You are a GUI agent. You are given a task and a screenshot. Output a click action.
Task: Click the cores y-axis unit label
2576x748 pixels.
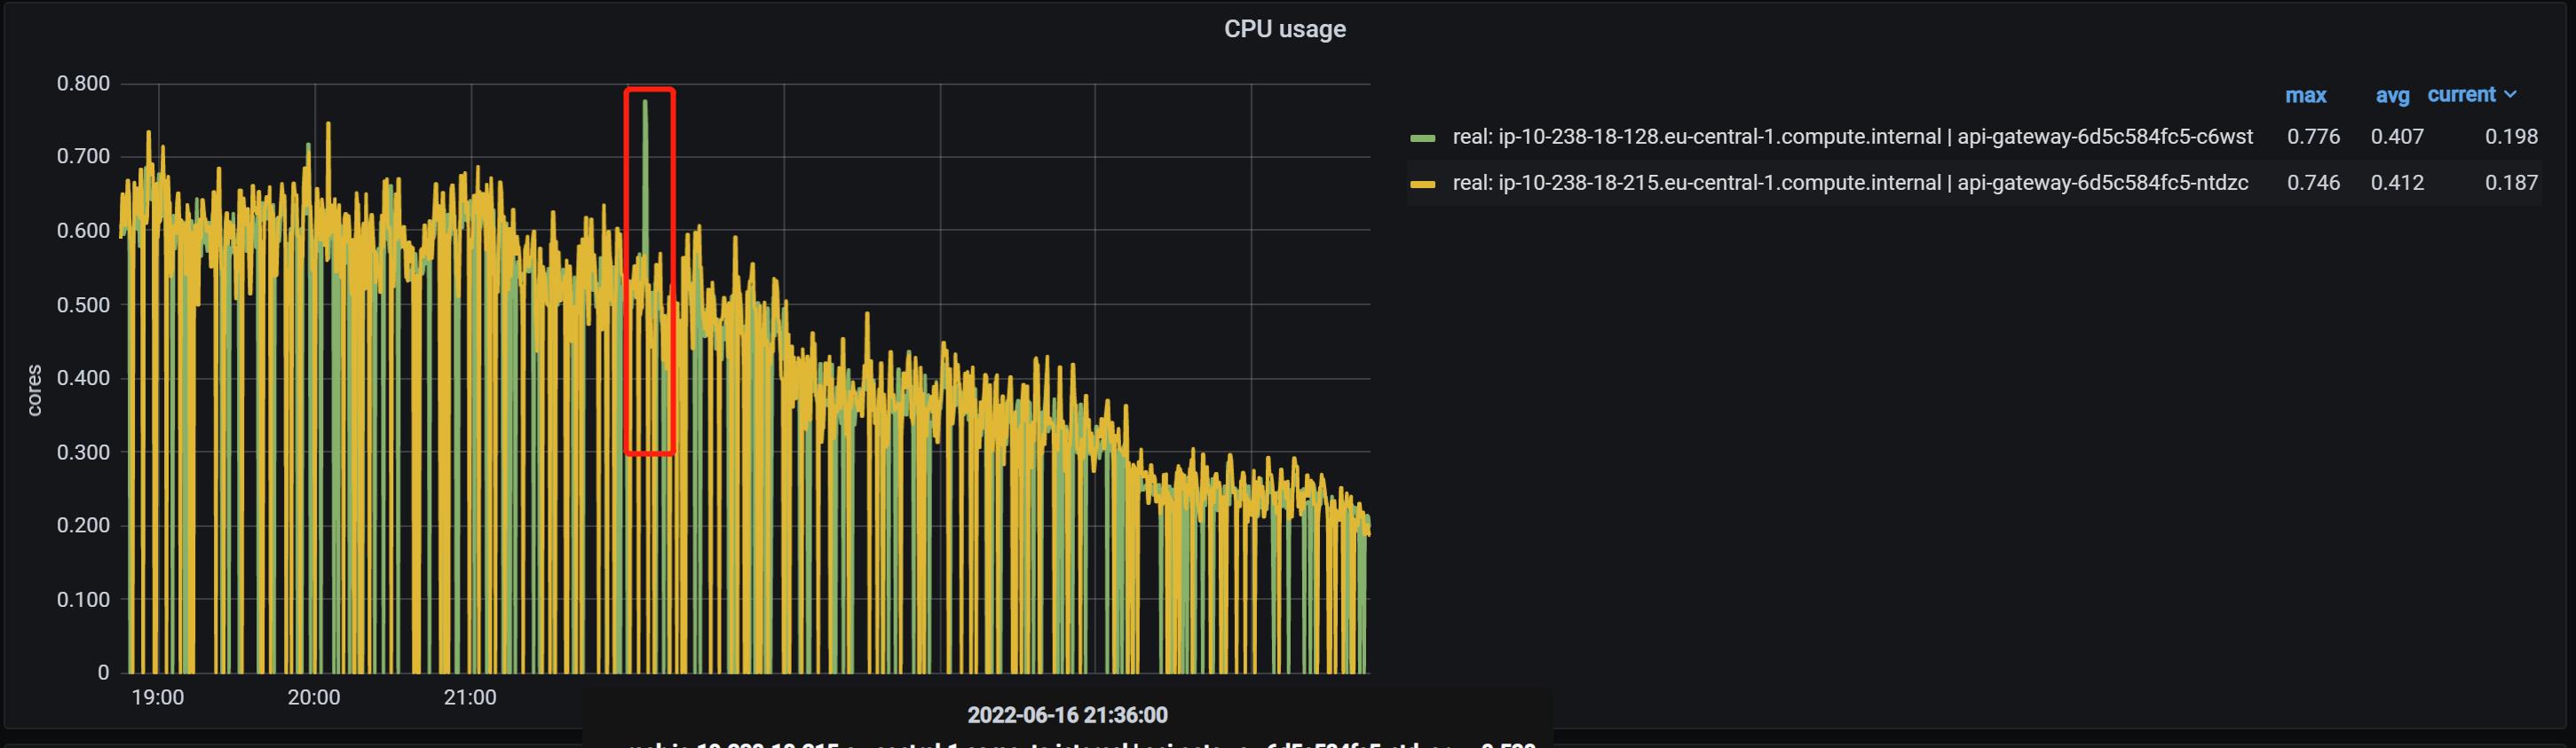click(x=34, y=390)
